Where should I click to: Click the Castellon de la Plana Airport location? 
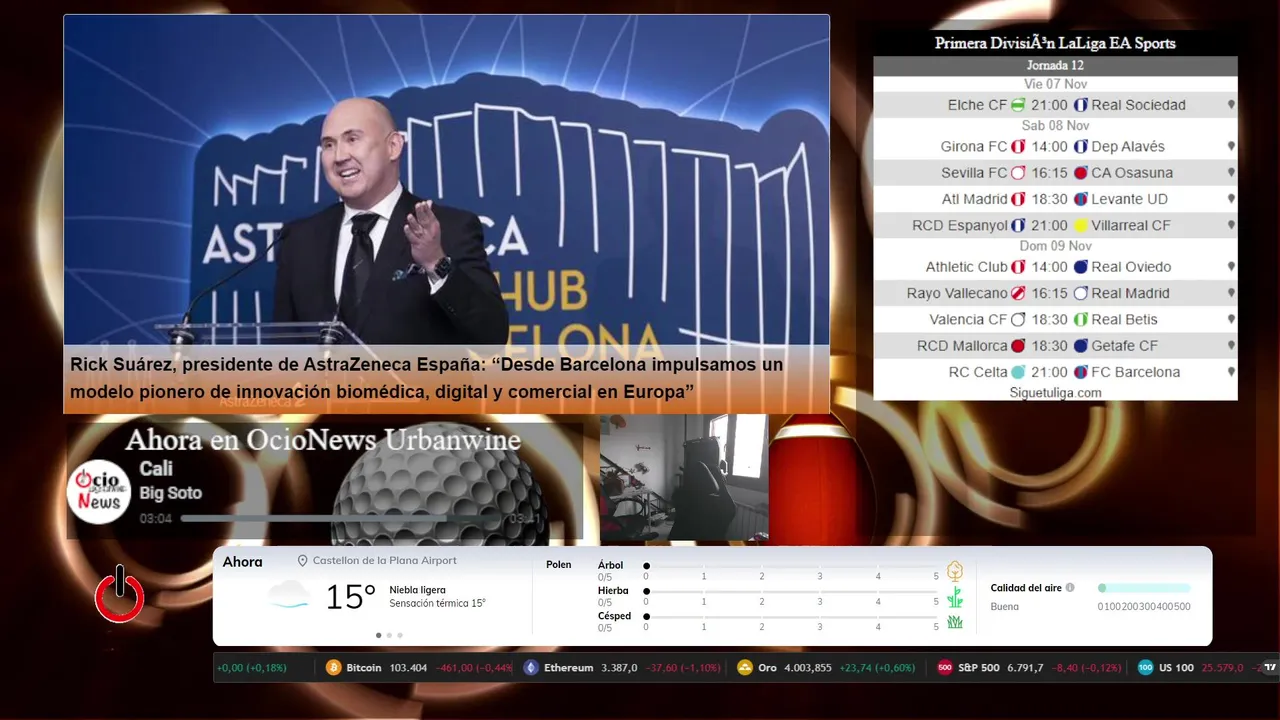pos(384,561)
